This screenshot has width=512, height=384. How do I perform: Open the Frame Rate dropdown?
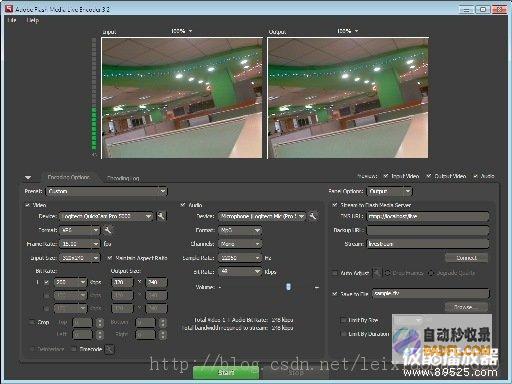pos(79,244)
